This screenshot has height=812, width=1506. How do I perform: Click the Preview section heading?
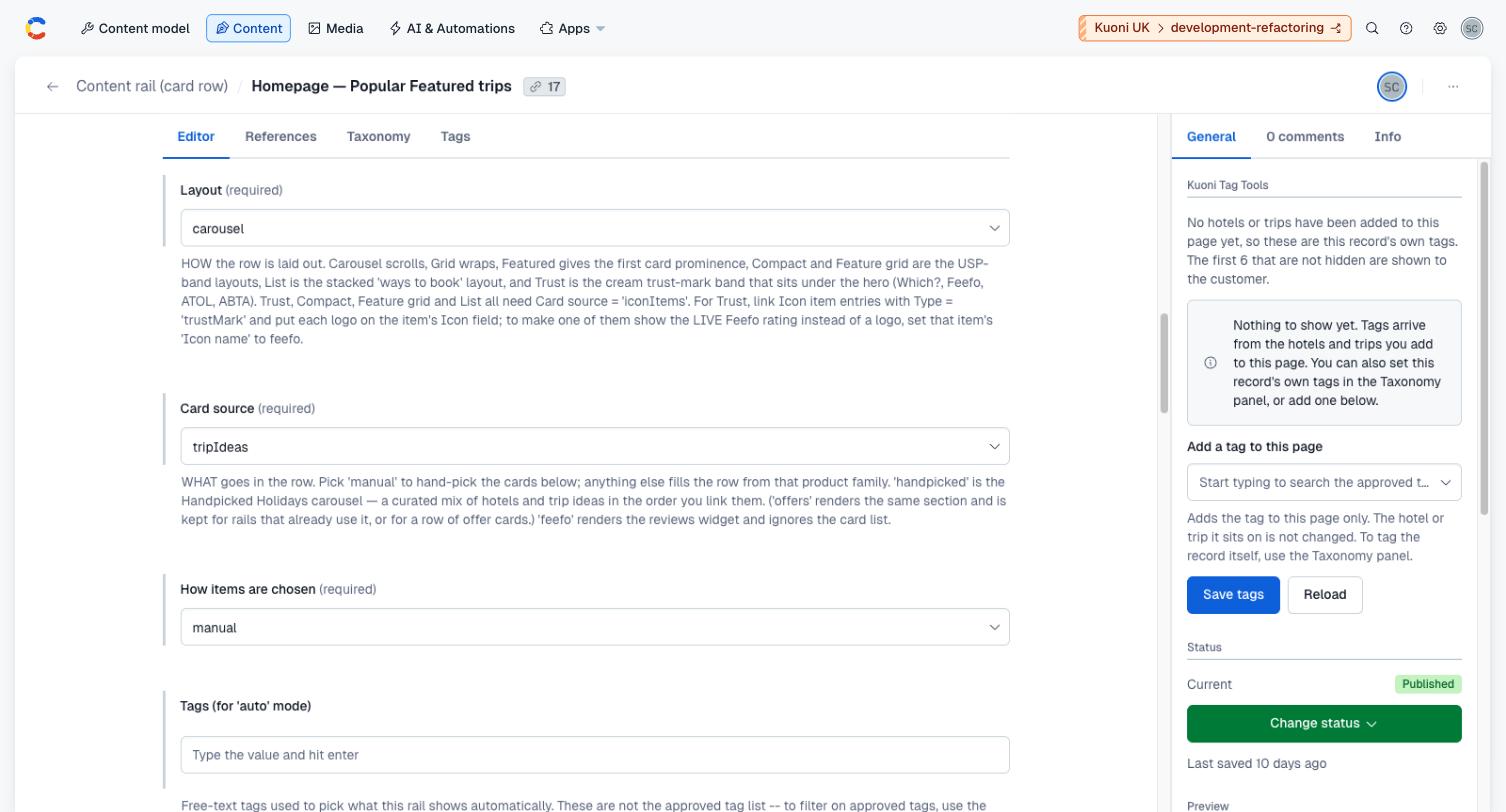(1208, 805)
